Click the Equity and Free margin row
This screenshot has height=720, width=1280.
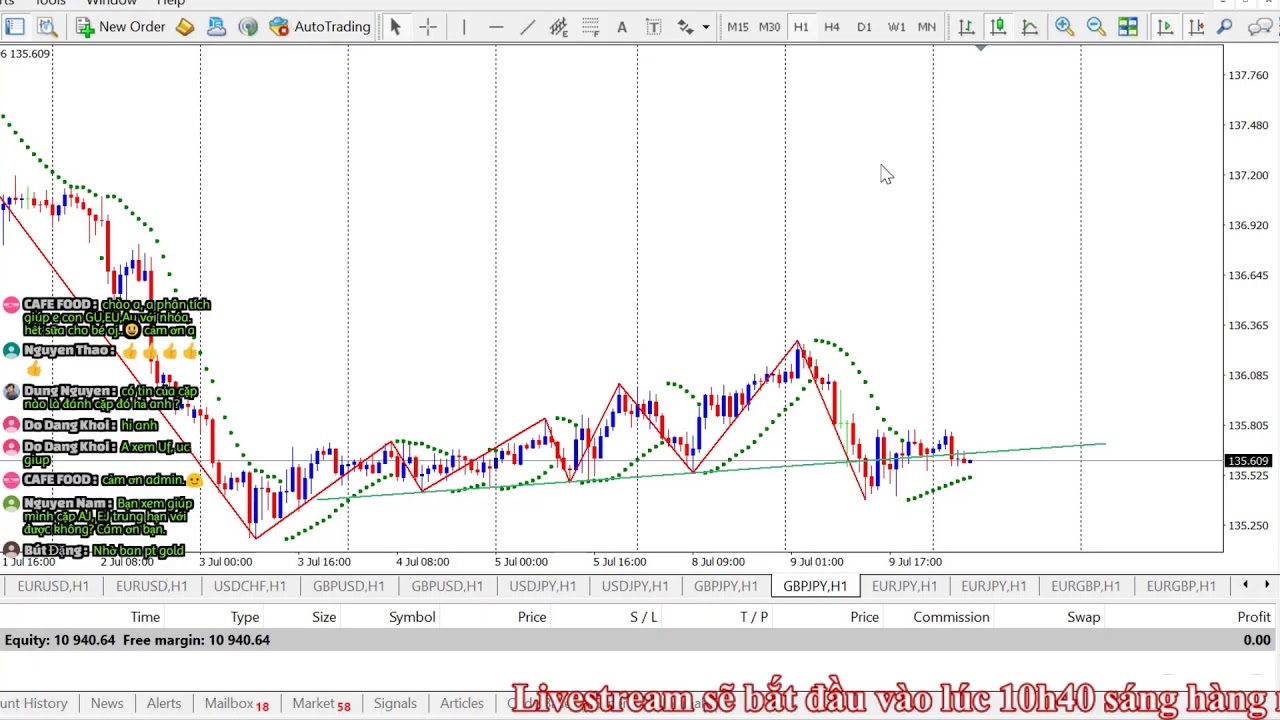[640, 640]
